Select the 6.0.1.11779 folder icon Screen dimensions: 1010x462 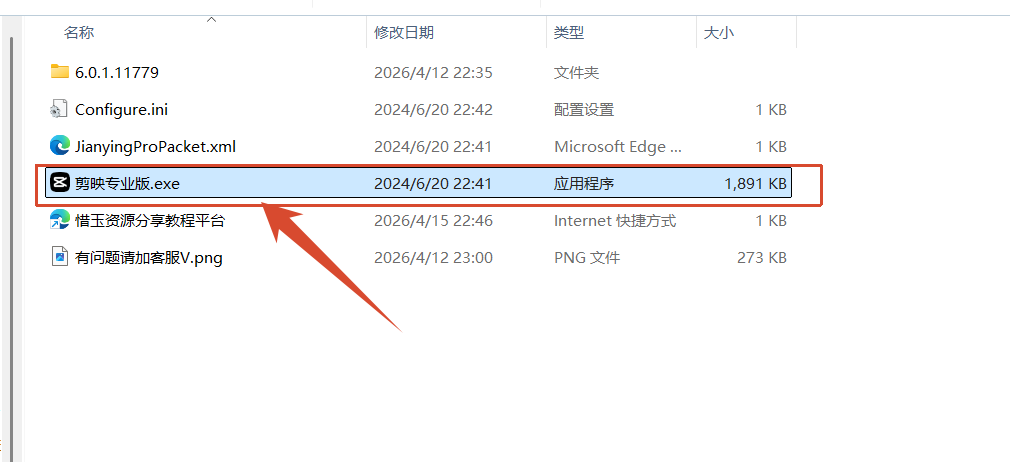pyautogui.click(x=60, y=72)
